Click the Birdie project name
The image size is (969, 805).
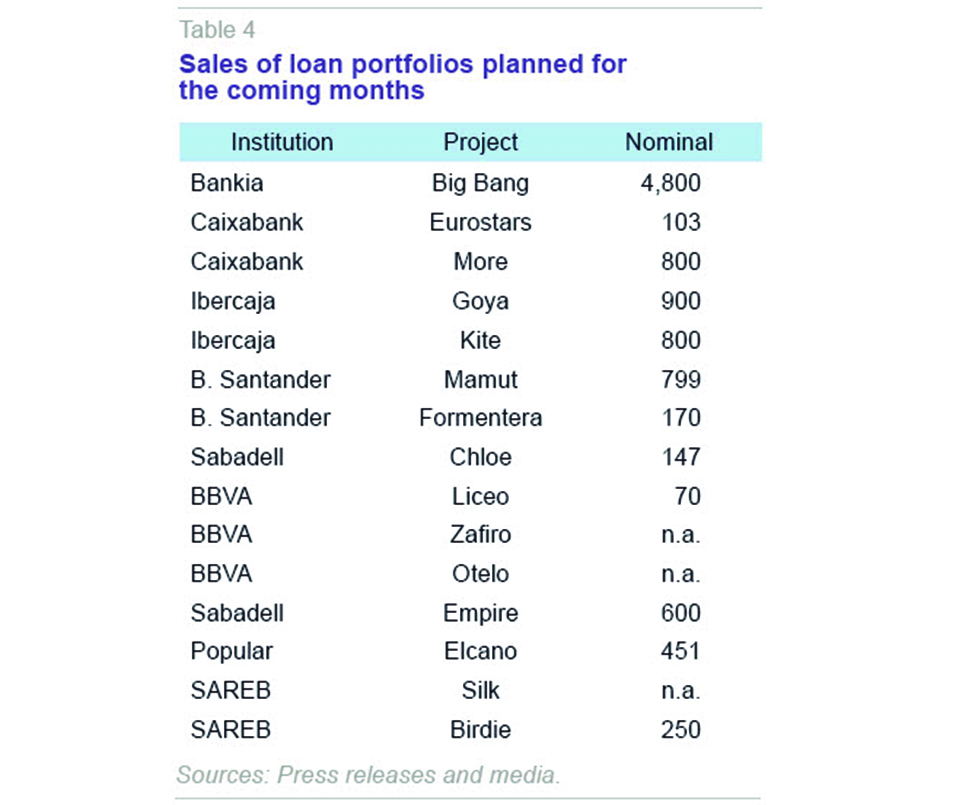480,730
